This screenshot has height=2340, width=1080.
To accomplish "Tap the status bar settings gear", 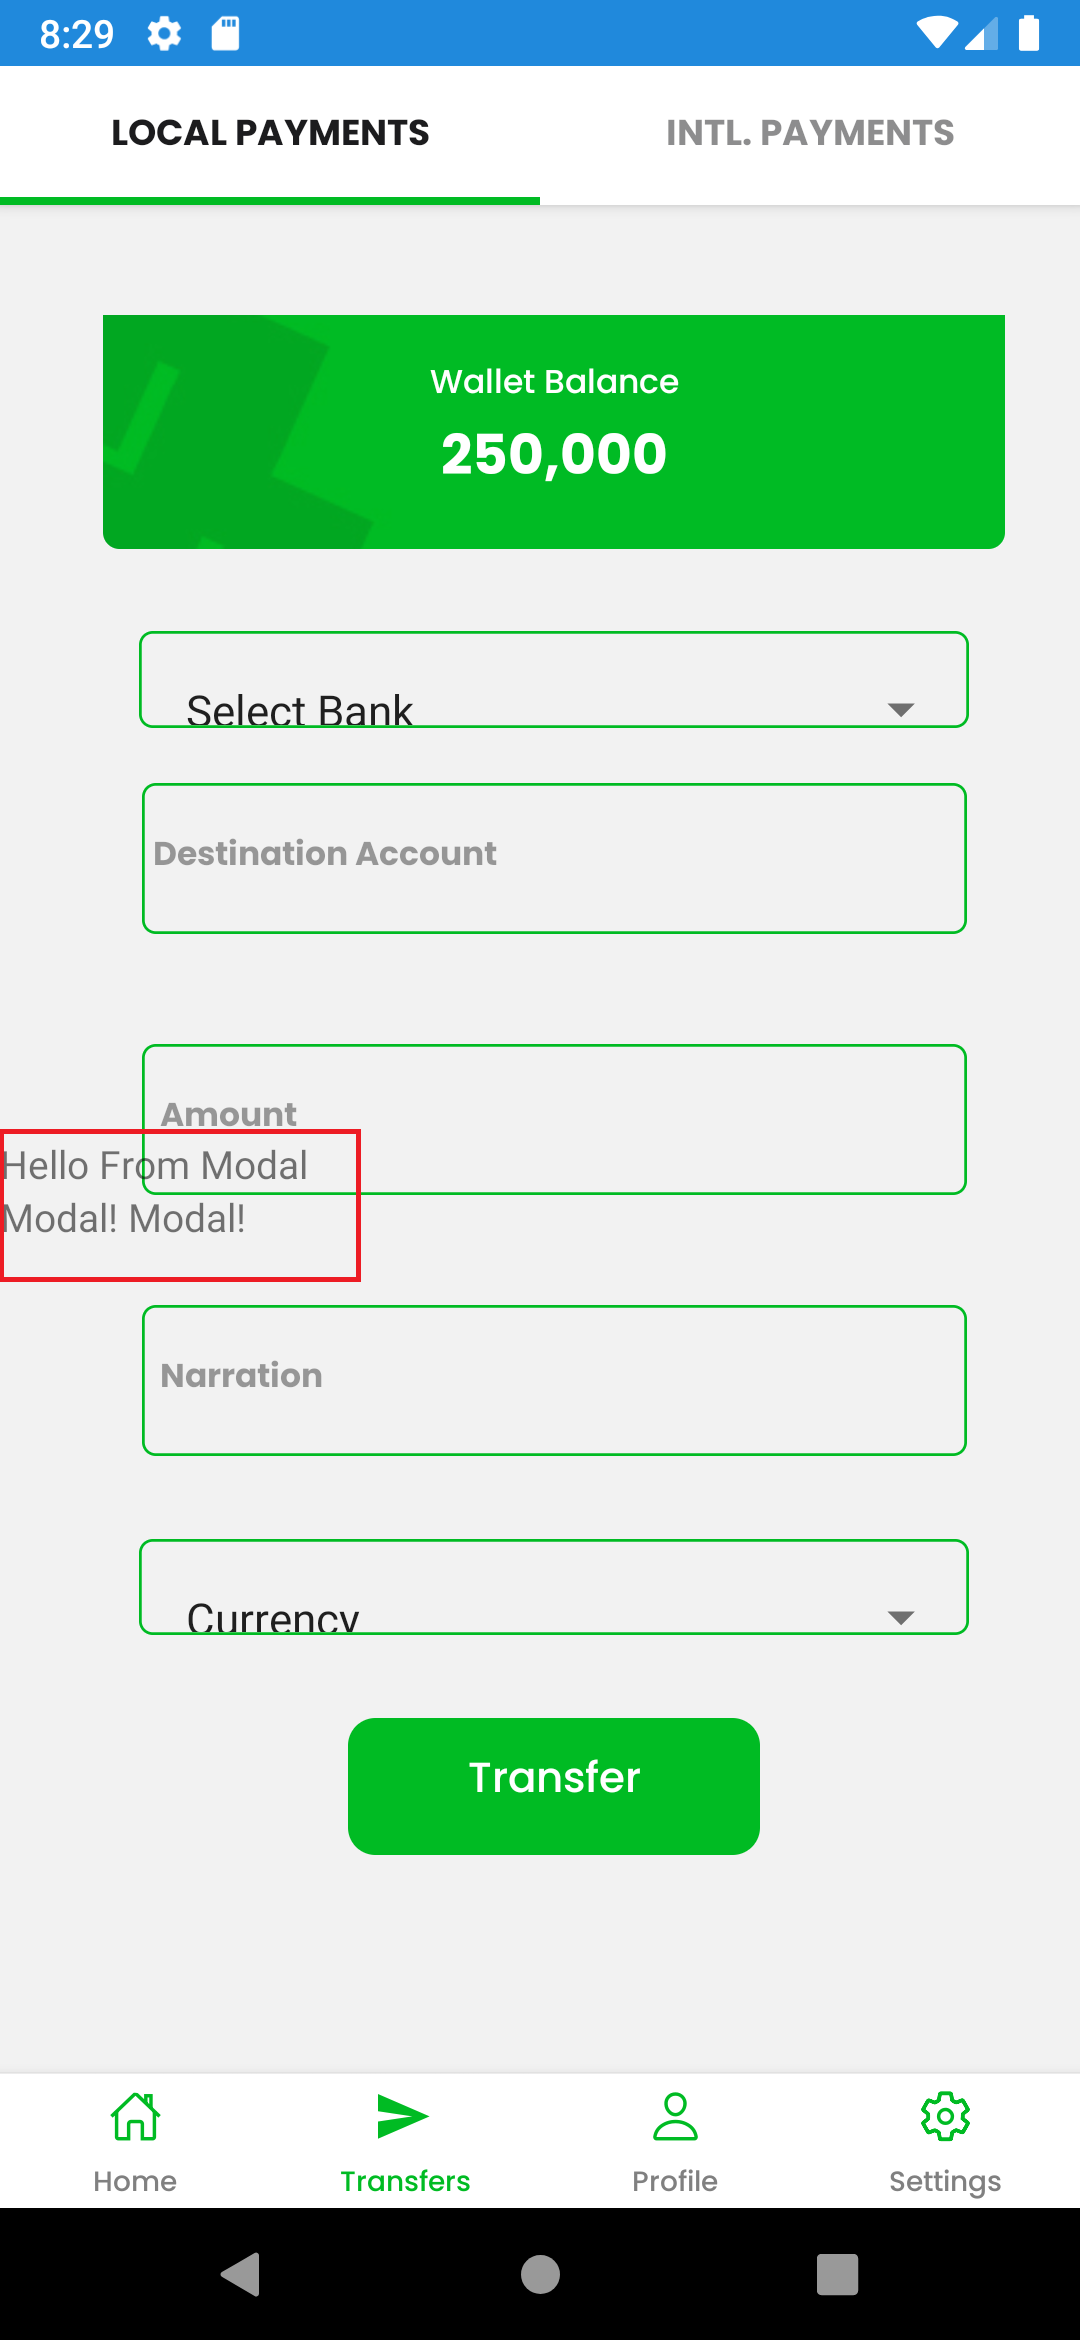I will tap(164, 34).
